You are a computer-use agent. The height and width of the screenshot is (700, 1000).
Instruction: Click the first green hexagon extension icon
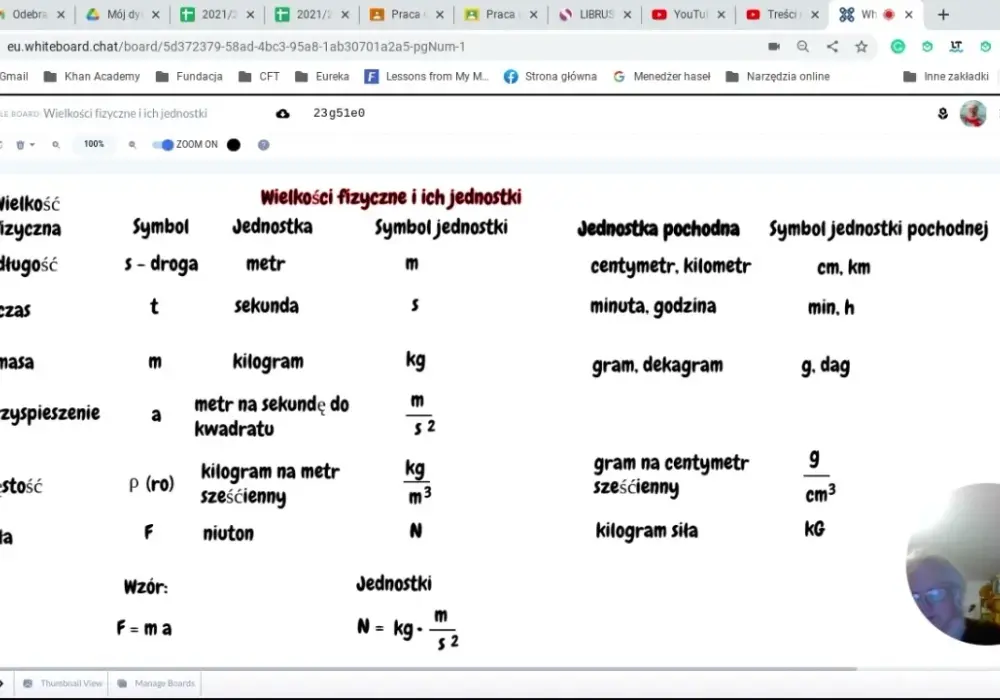coord(927,47)
